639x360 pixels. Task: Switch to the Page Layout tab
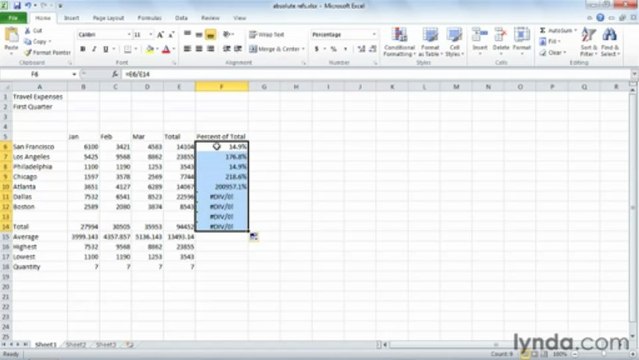pyautogui.click(x=108, y=18)
